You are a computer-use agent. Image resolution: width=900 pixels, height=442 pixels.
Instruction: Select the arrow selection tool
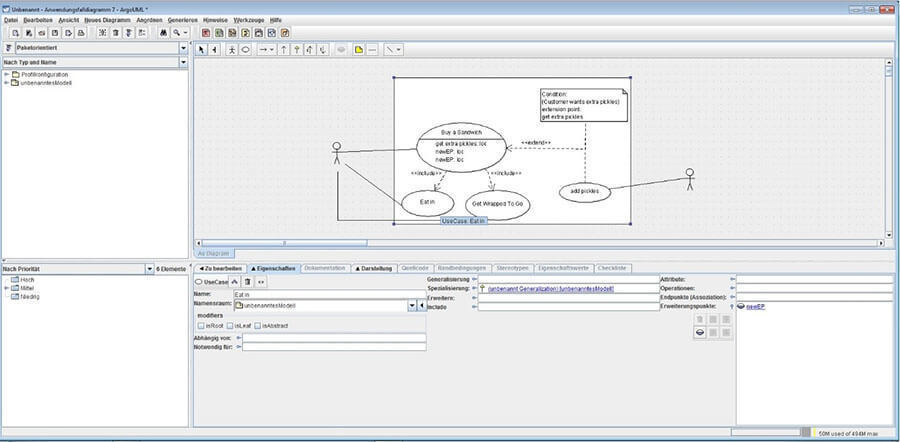coord(200,48)
